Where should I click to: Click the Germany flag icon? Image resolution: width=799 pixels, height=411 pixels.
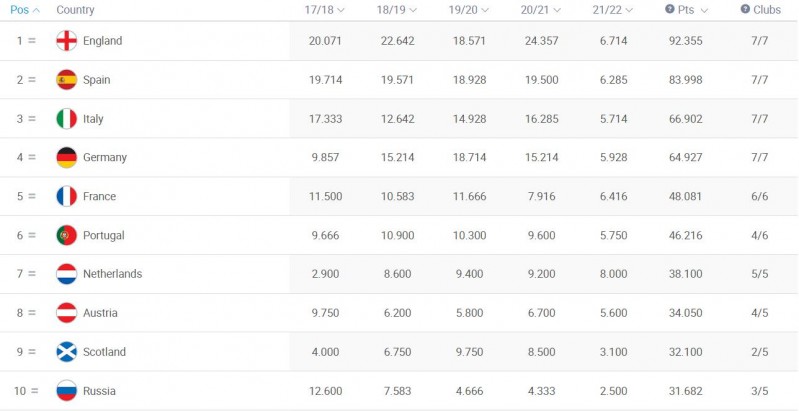coord(66,158)
